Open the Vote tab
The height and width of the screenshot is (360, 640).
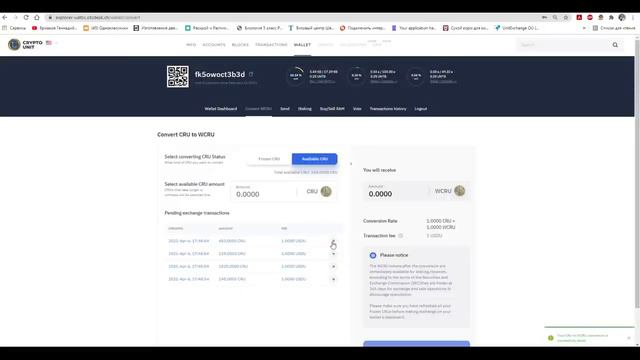pyautogui.click(x=357, y=109)
